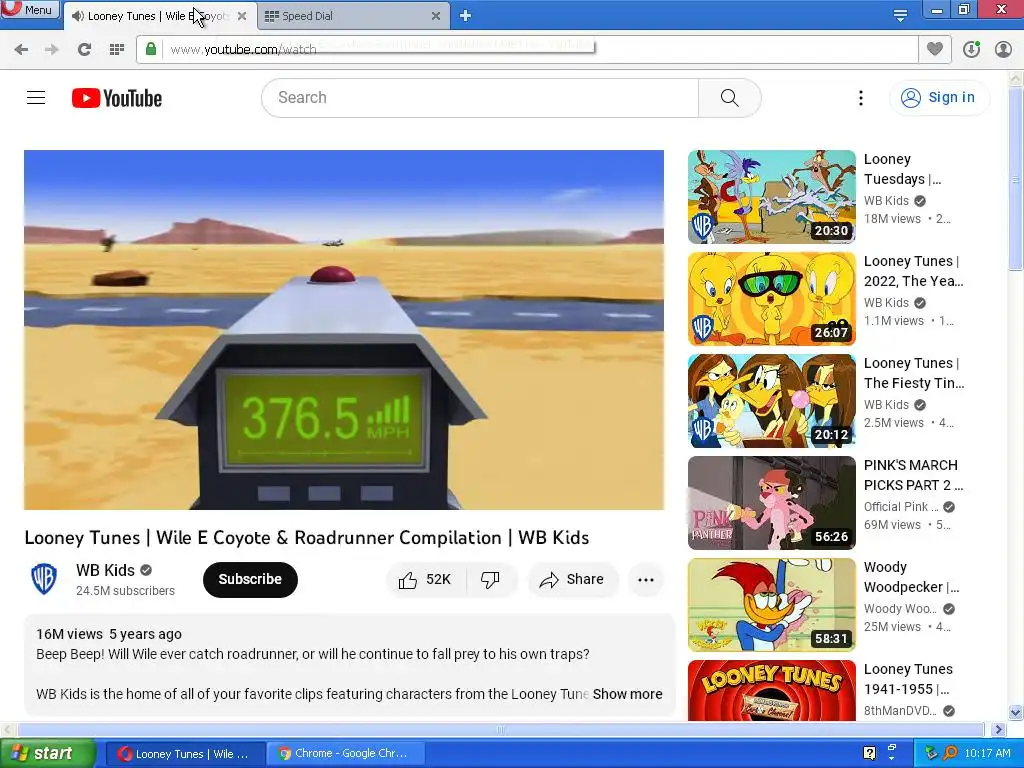Reload the page with refresh icon
Image resolution: width=1024 pixels, height=768 pixels.
click(84, 50)
